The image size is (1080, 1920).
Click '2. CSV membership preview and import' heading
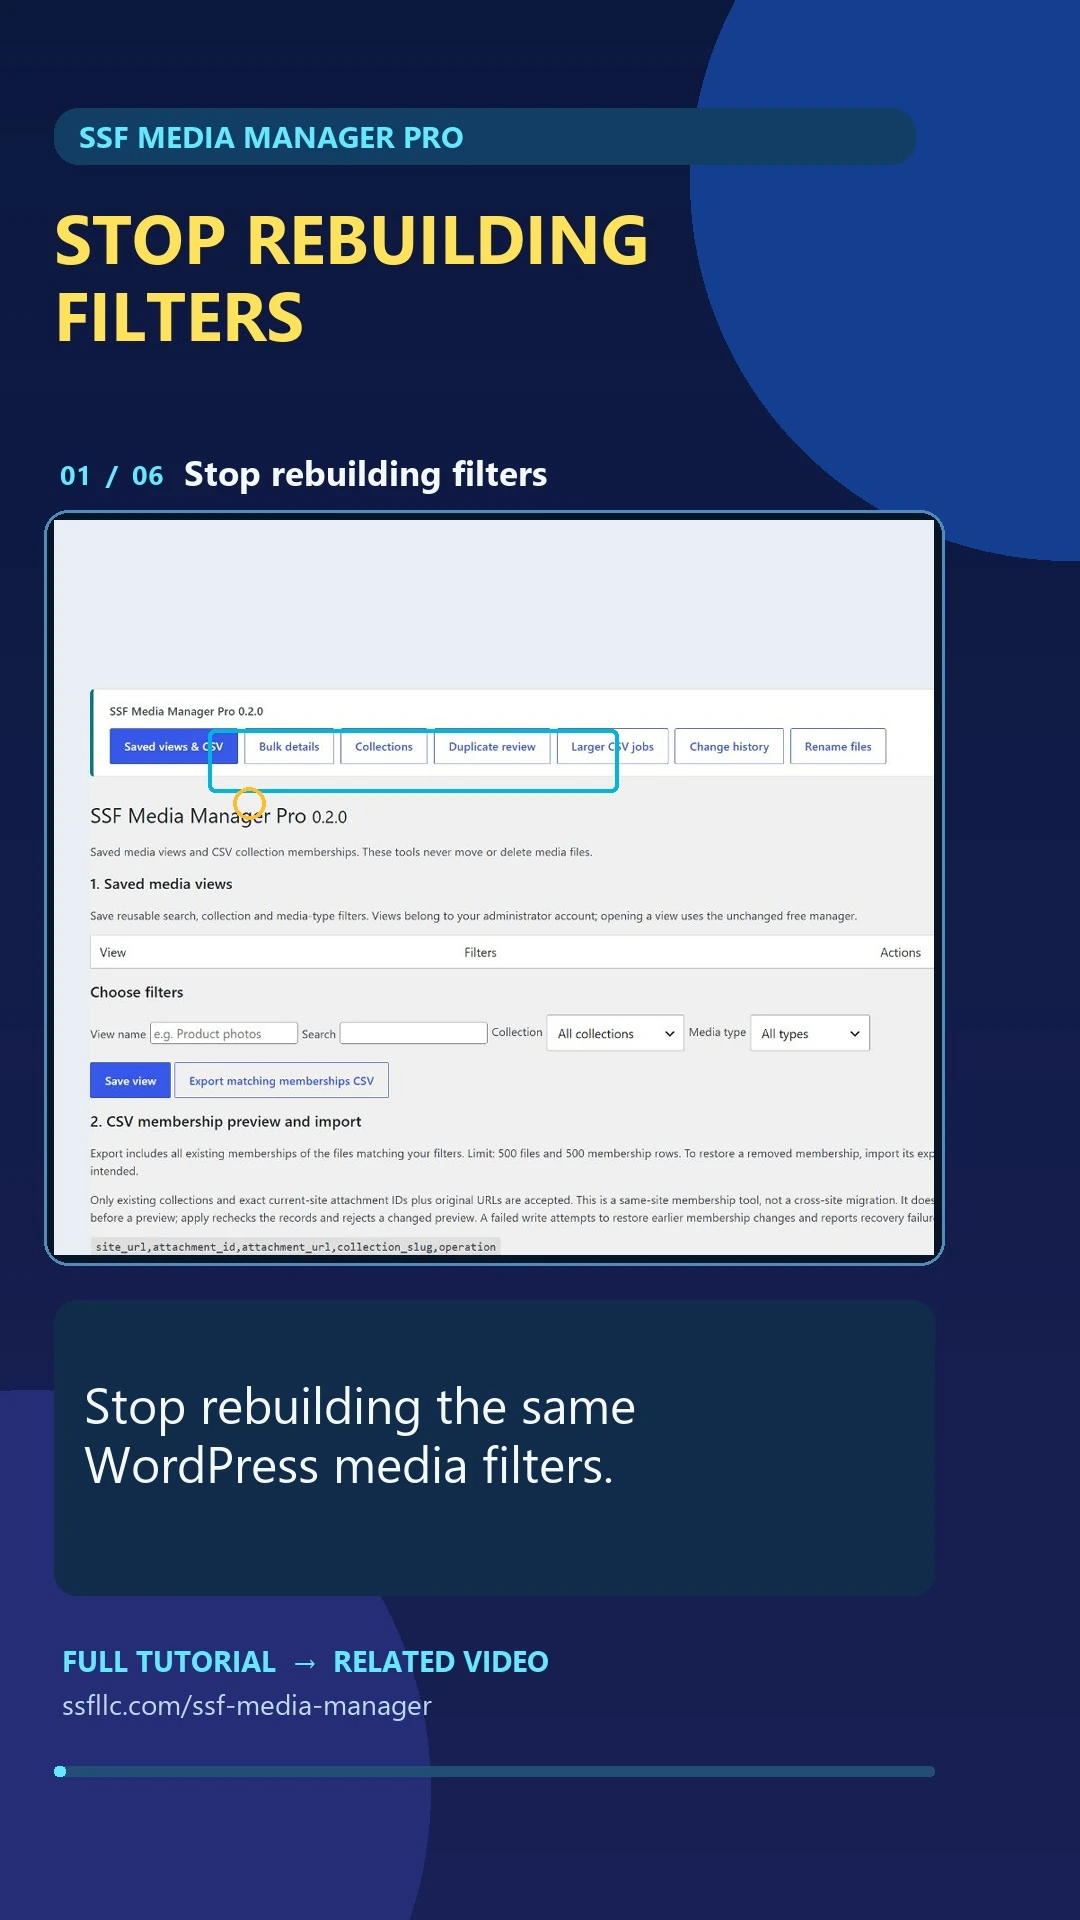[226, 1121]
